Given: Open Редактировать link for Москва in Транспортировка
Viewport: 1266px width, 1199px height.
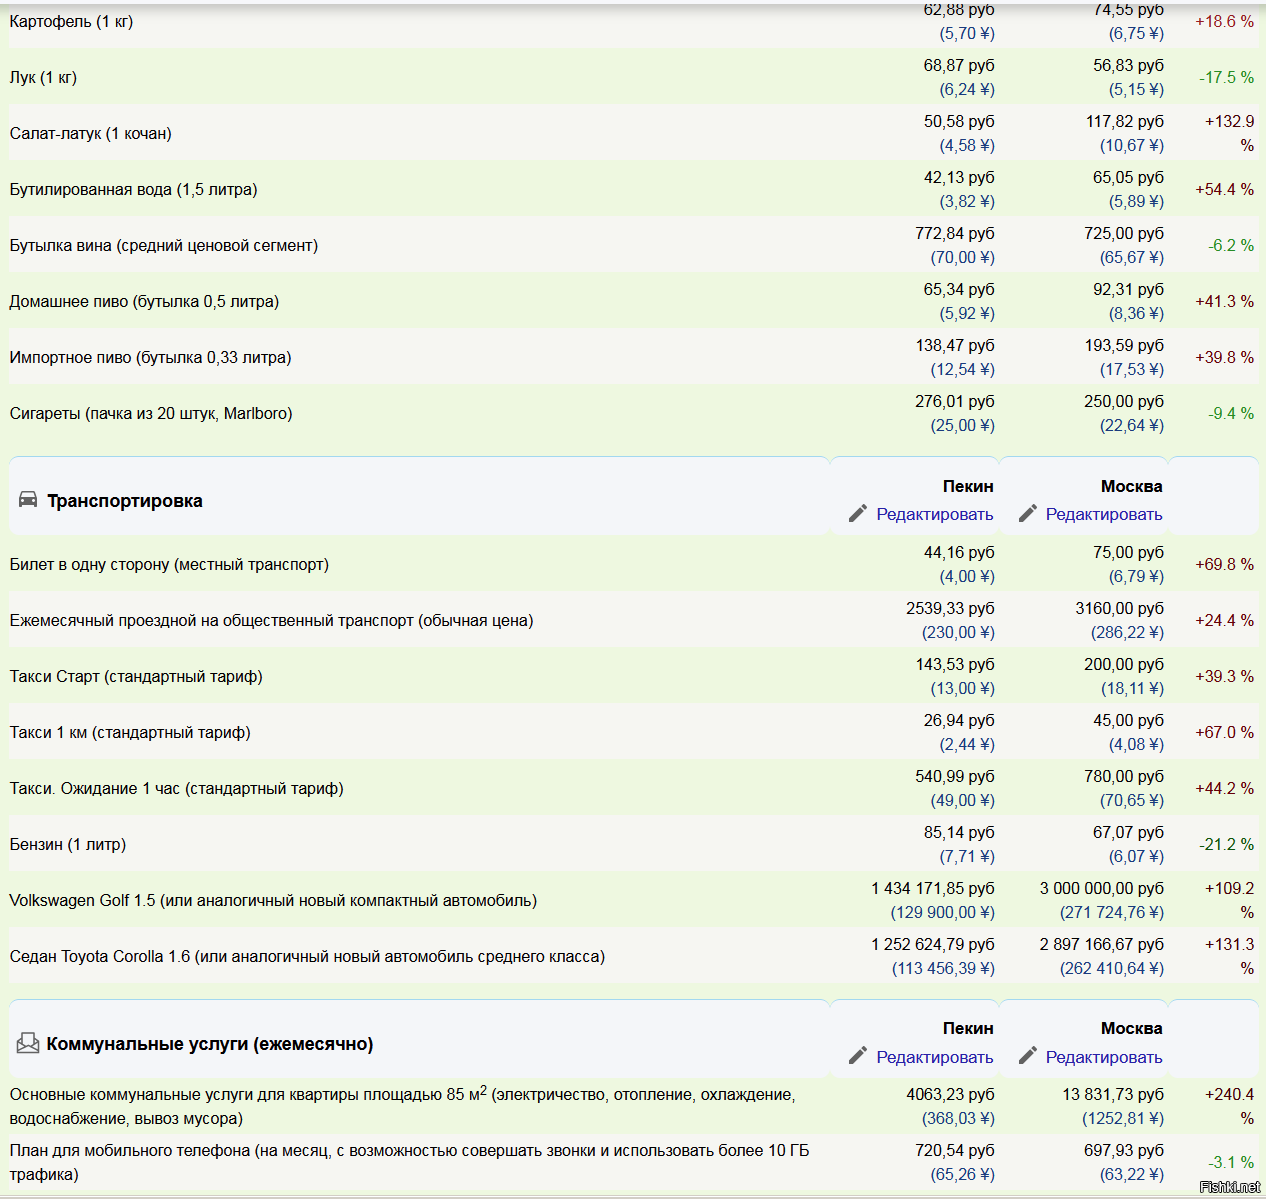Looking at the screenshot, I should (1103, 514).
